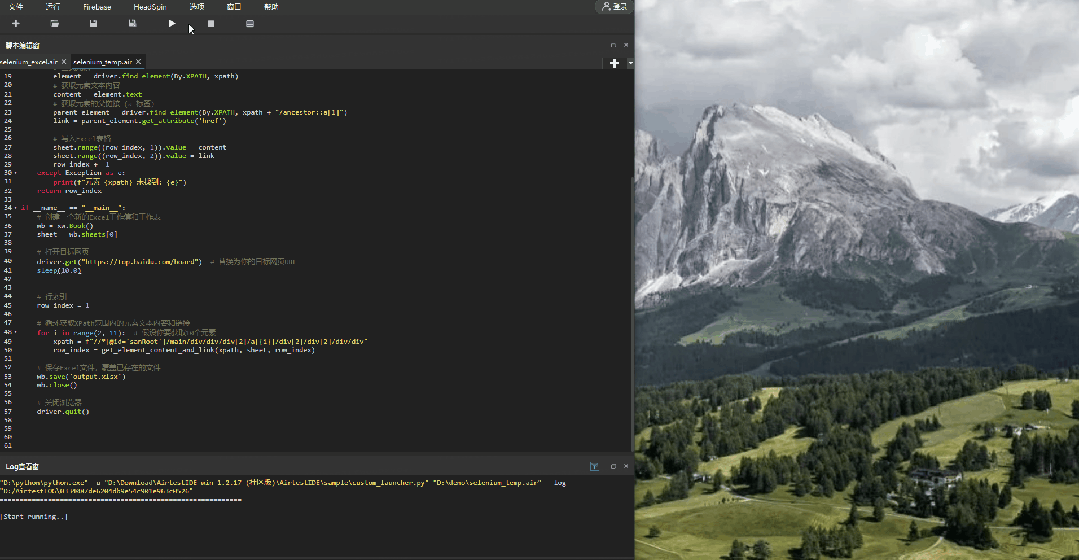The height and width of the screenshot is (560, 1079).
Task: Click the 'sleep(10.0)' code line
Action: [x=59, y=270]
